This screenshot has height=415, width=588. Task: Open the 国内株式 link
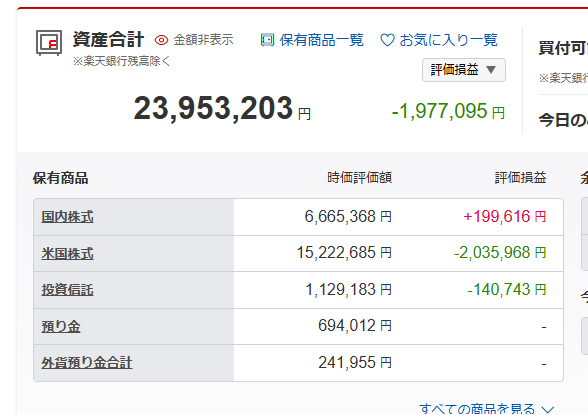tap(68, 217)
